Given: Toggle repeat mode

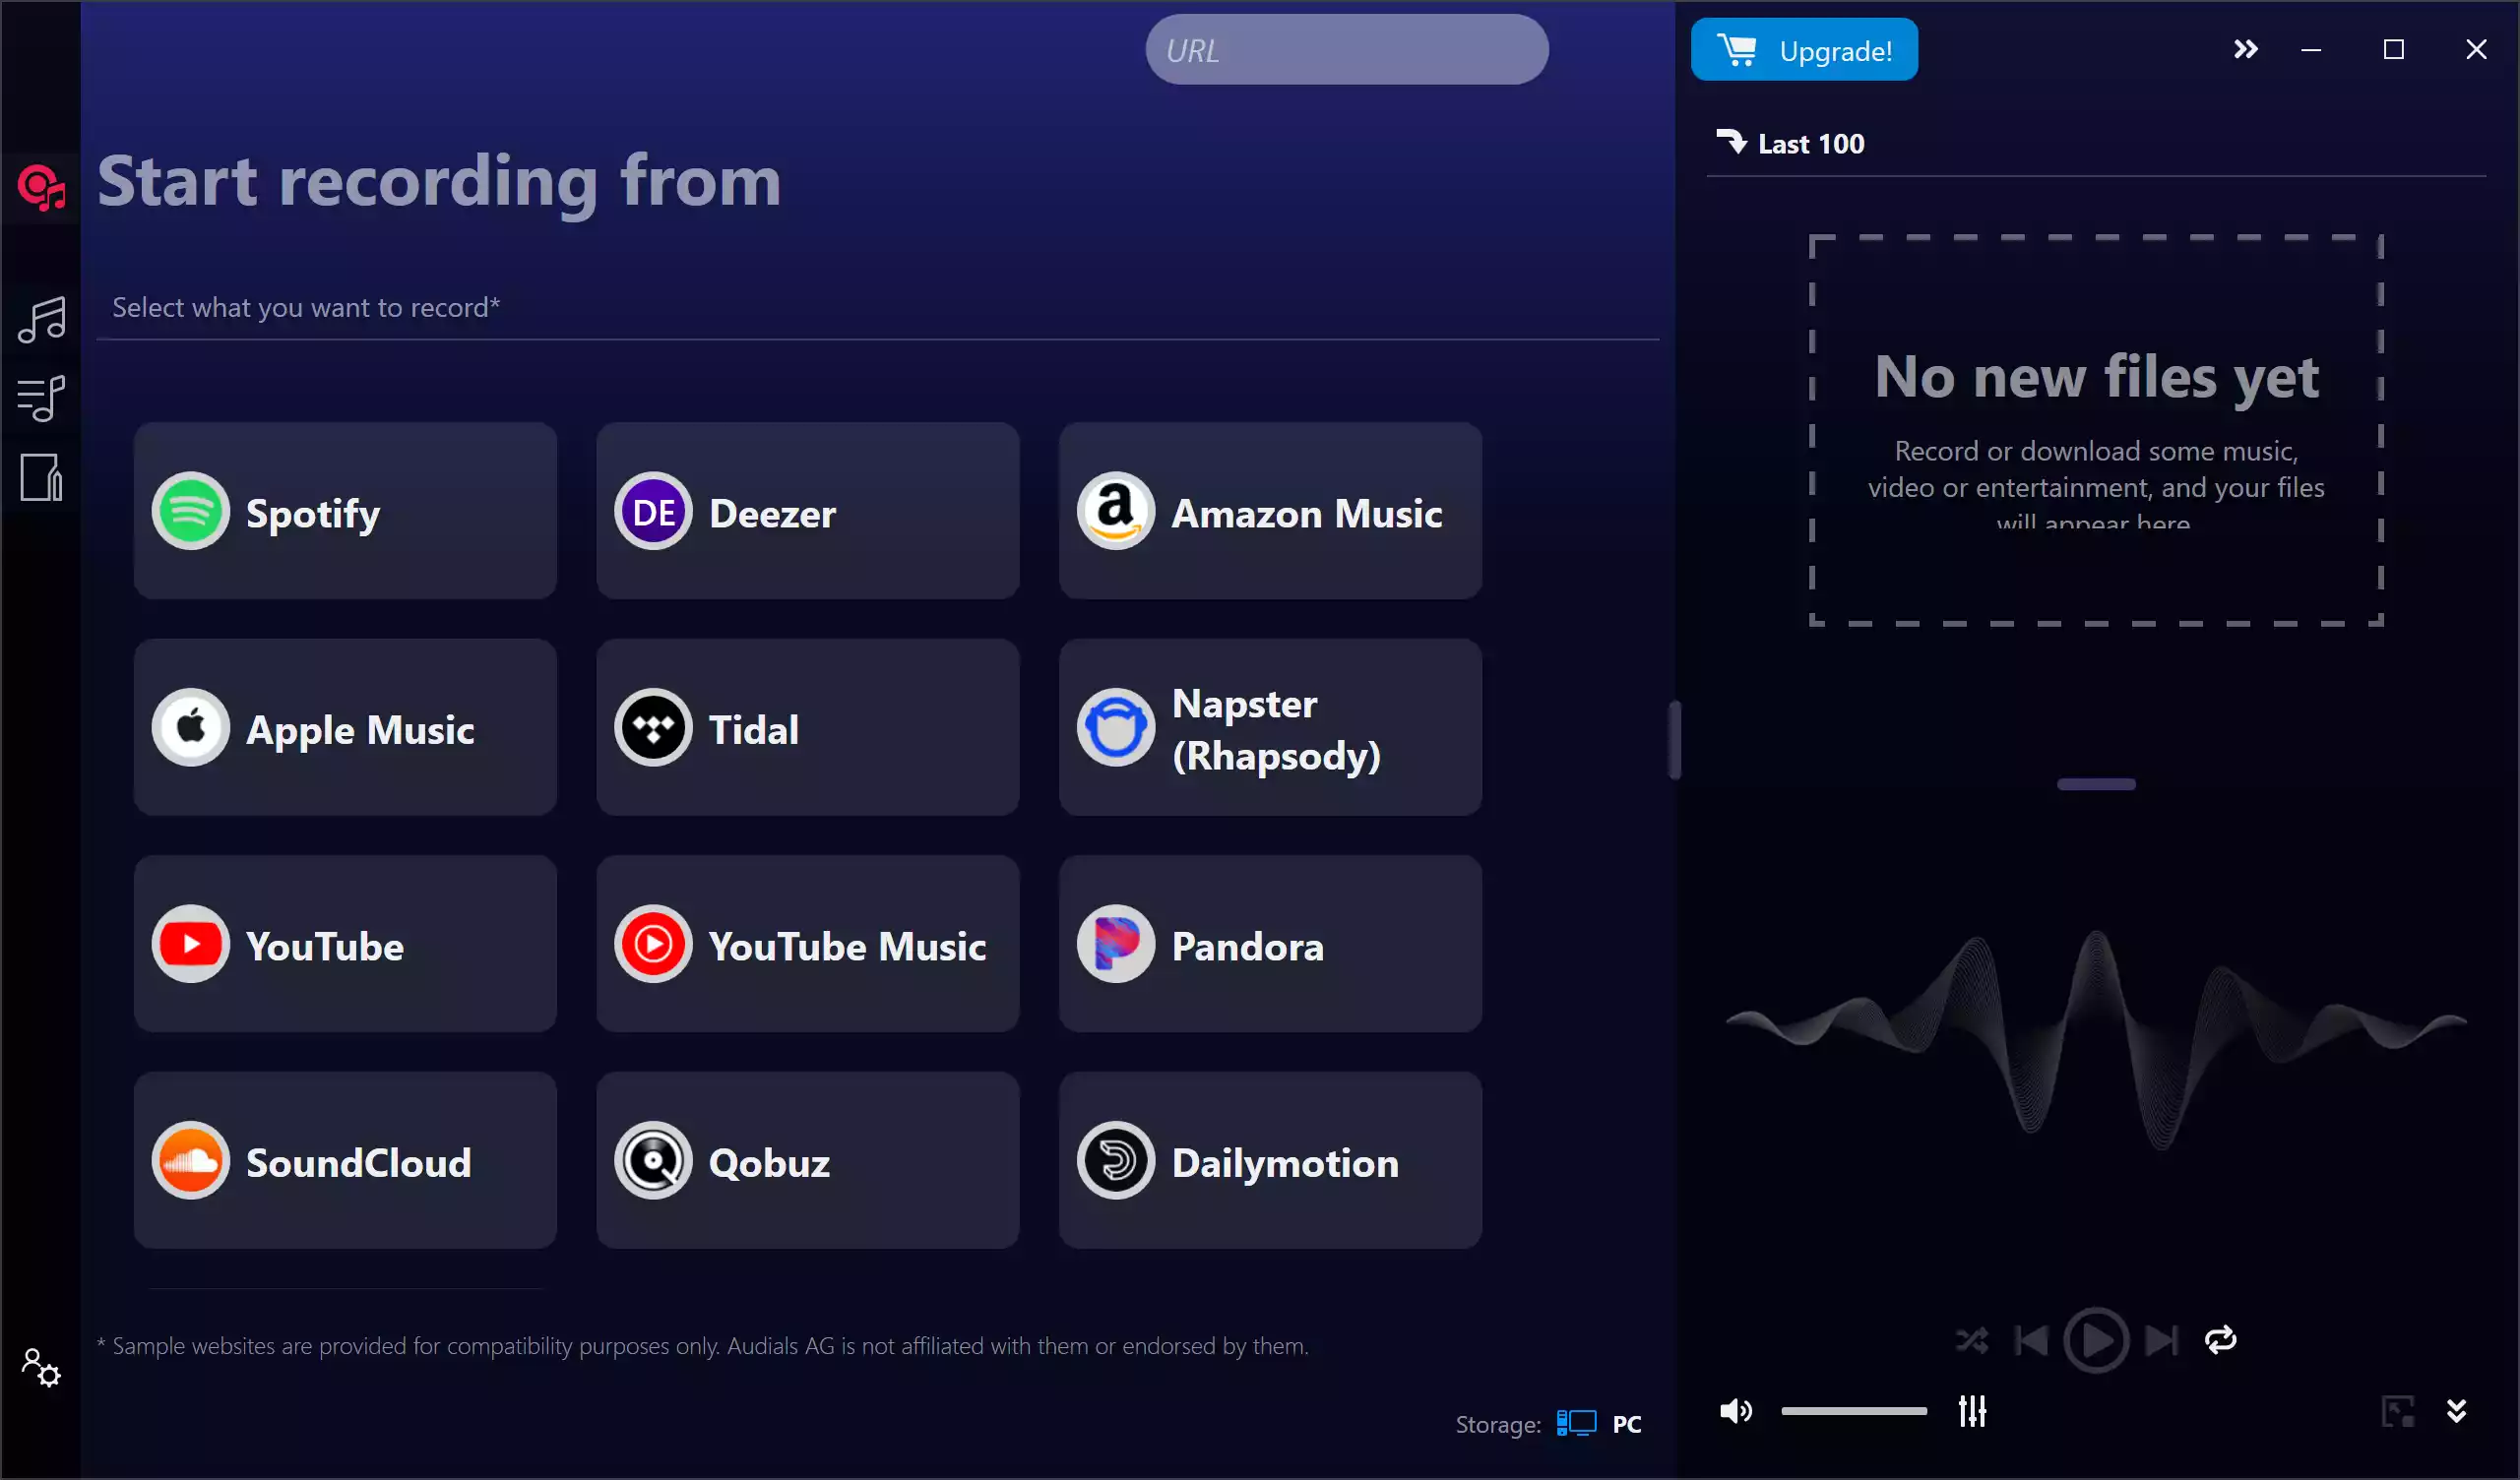Looking at the screenshot, I should click(2220, 1340).
